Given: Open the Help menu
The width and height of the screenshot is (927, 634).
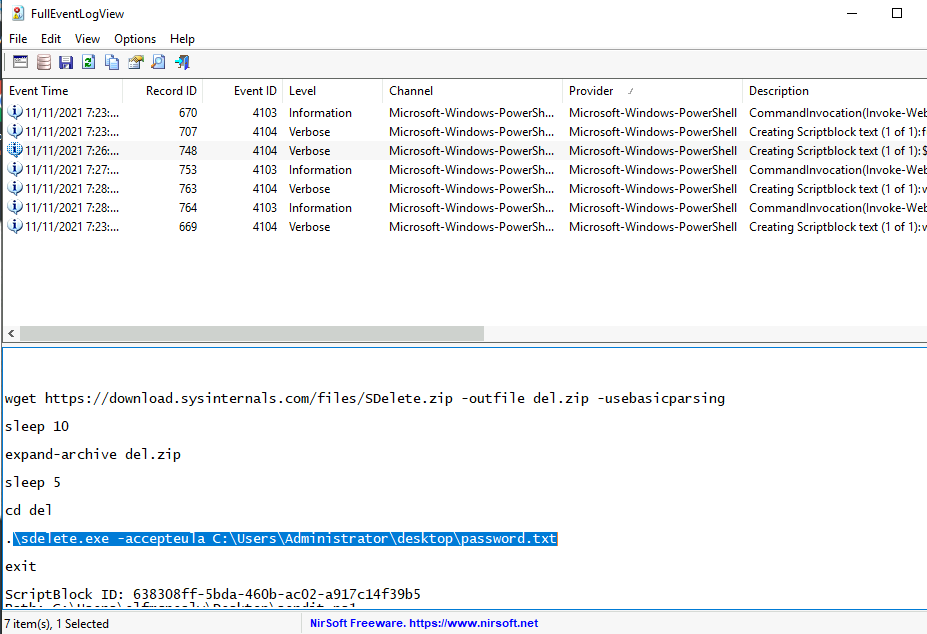Looking at the screenshot, I should (182, 38).
